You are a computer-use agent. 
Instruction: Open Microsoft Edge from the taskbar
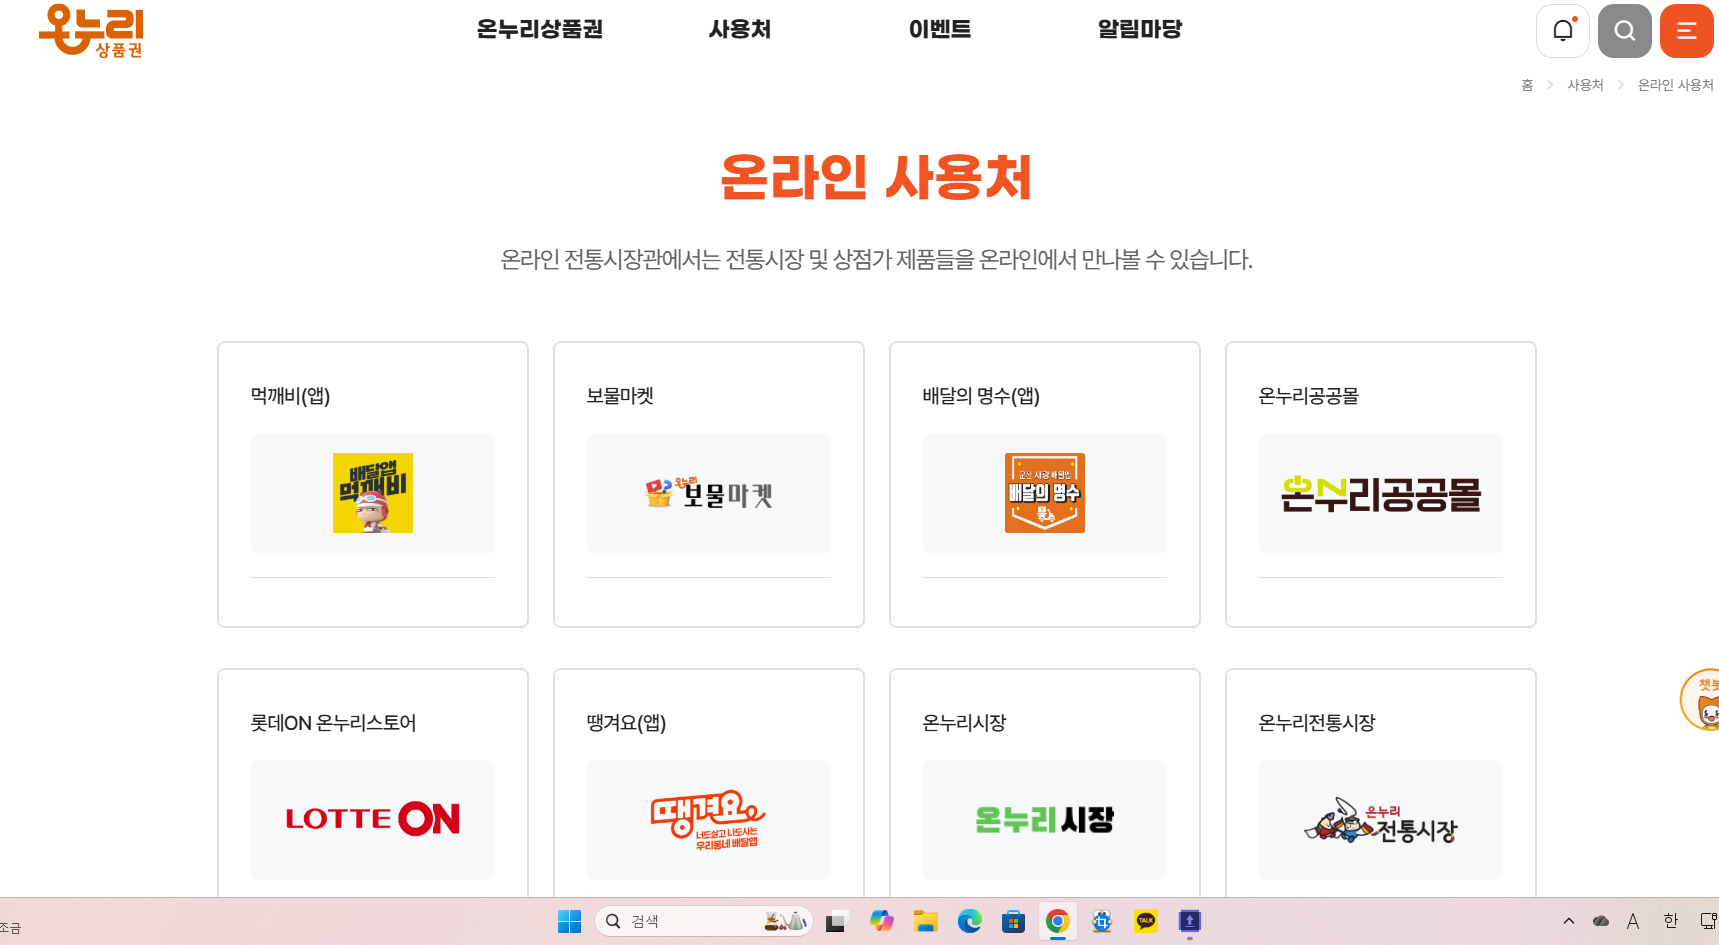969,921
